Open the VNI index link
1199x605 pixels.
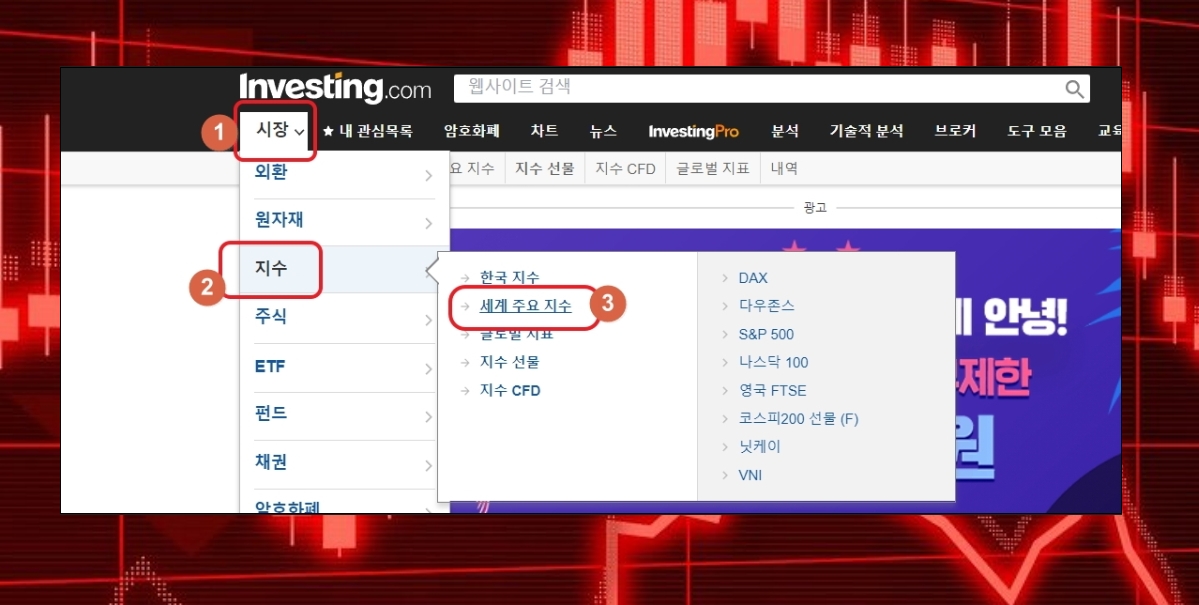tap(750, 475)
